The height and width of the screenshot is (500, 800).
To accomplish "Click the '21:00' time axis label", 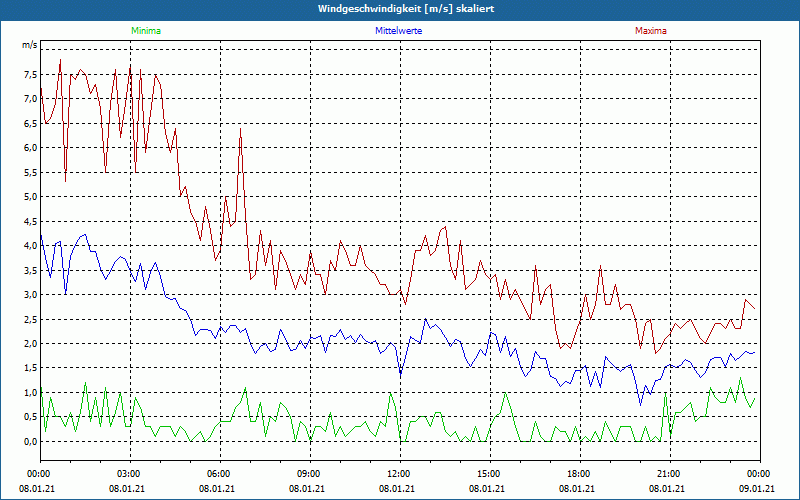I will click(x=670, y=474).
